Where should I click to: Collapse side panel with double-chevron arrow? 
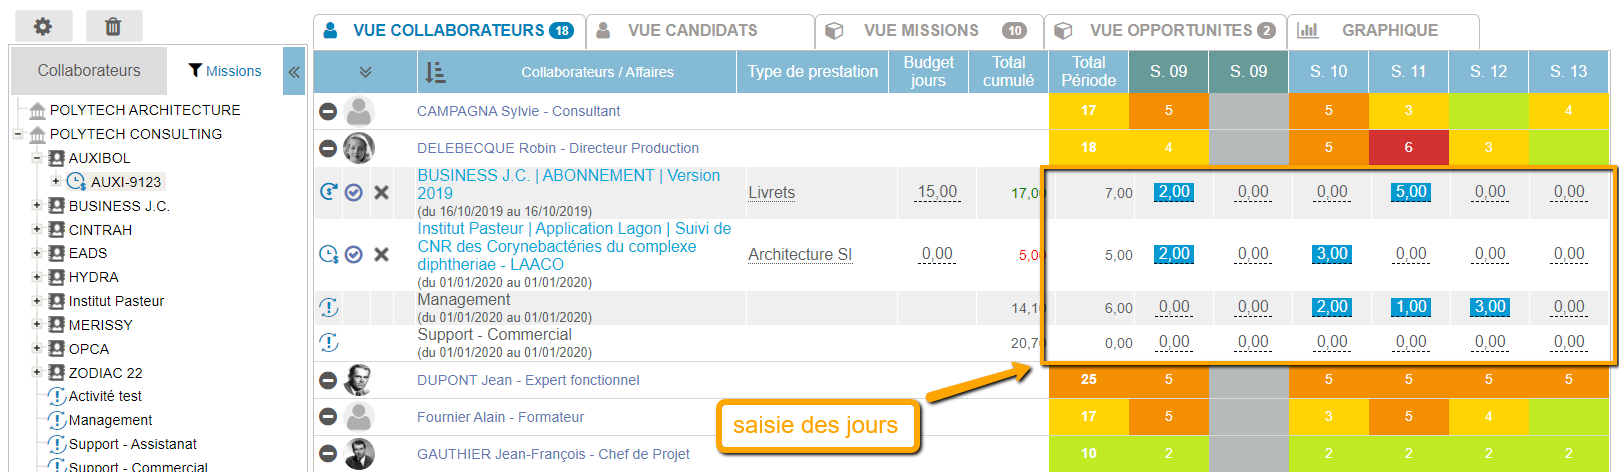294,72
